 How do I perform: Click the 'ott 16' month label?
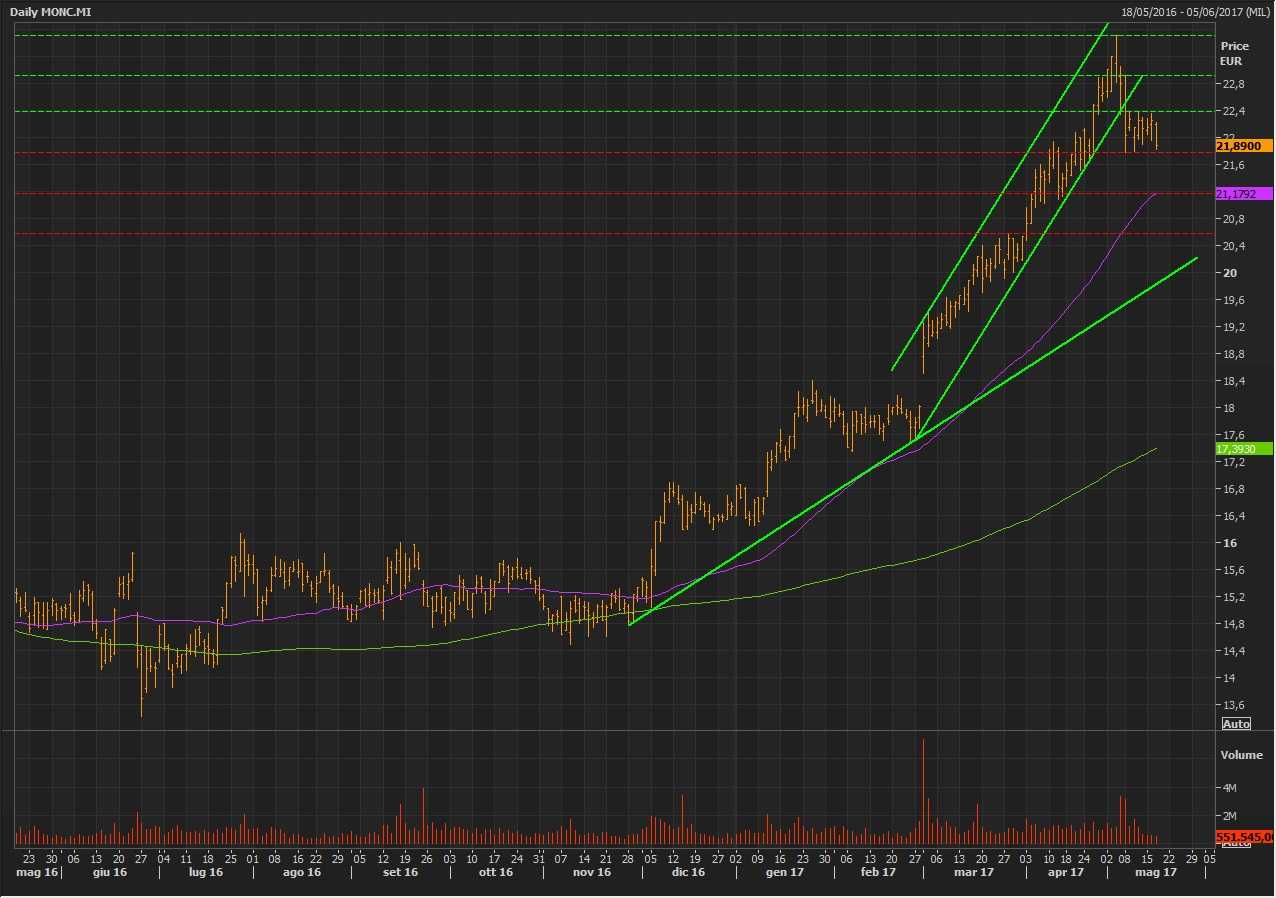pyautogui.click(x=495, y=873)
